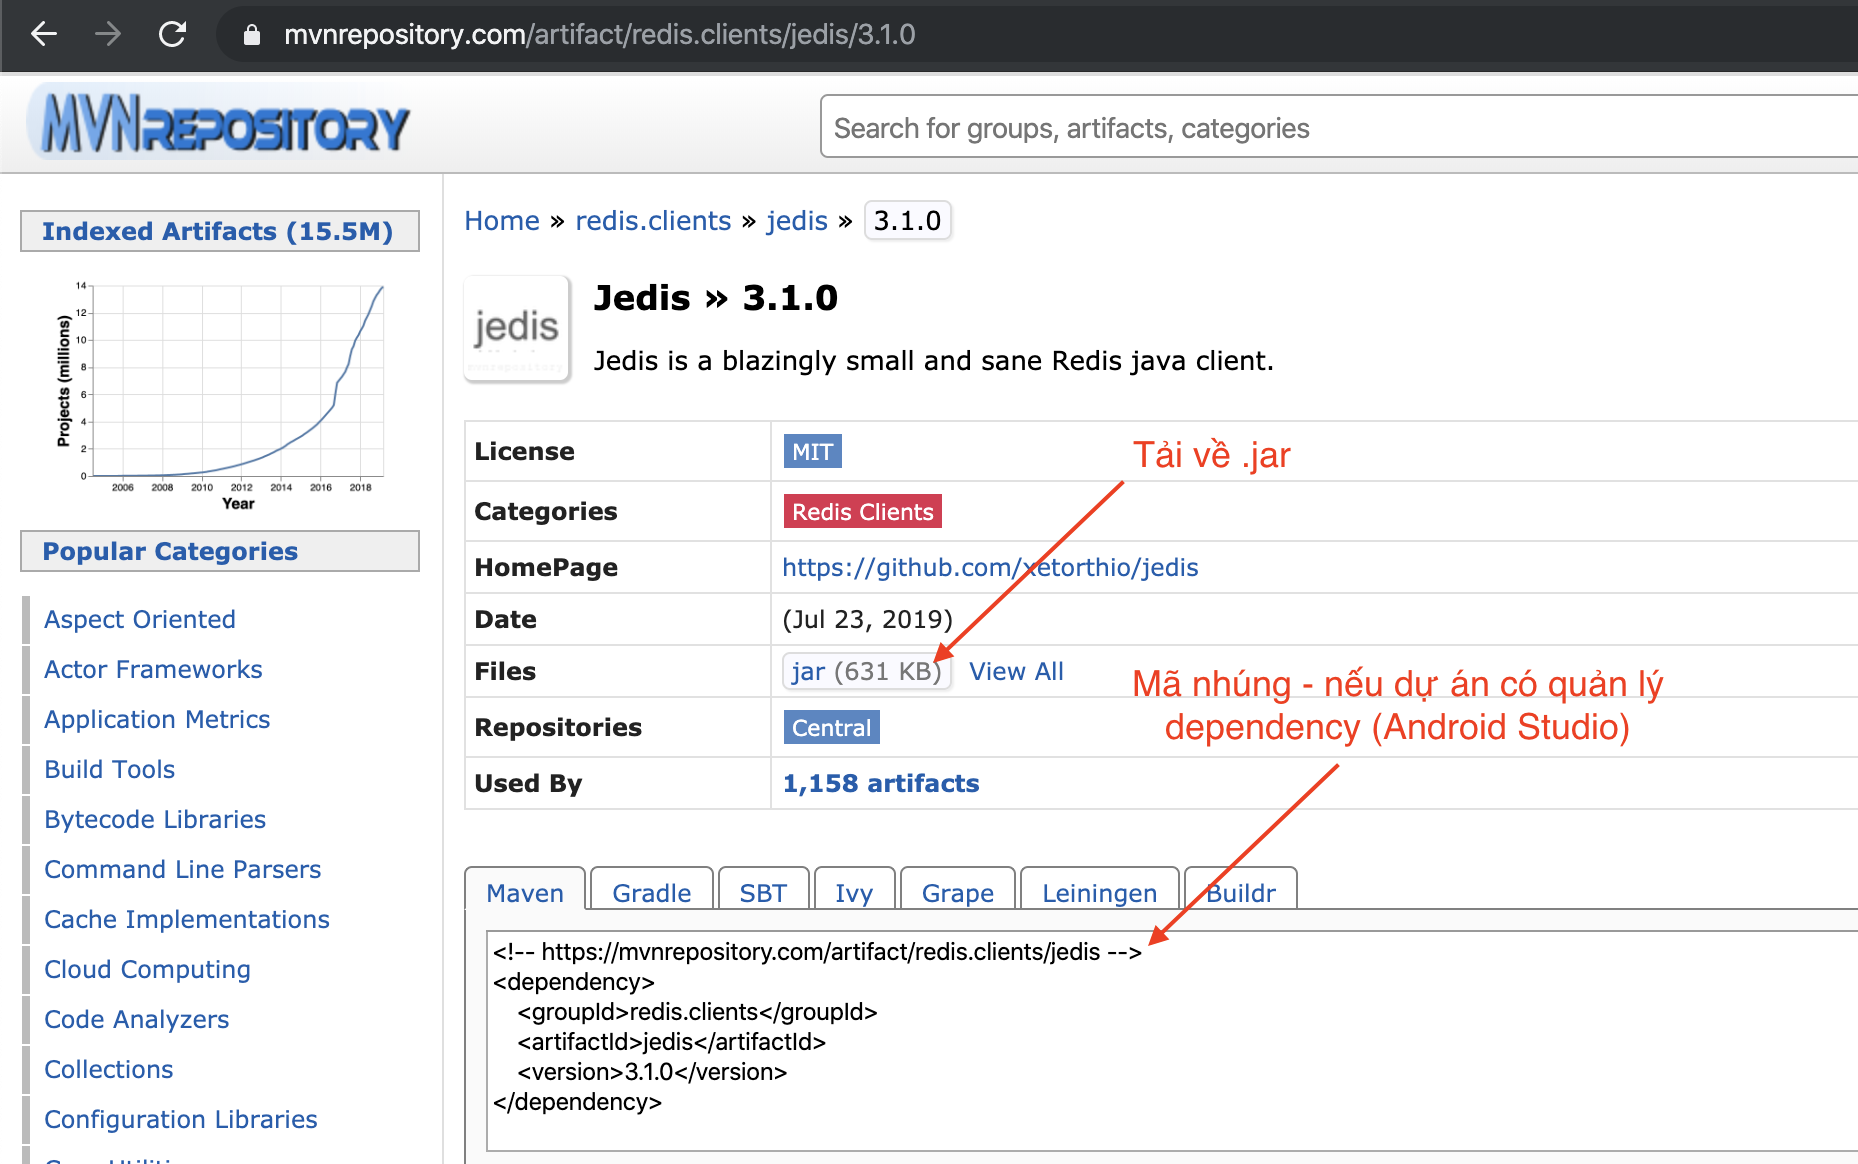This screenshot has height=1164, width=1858.
Task: Open the github.com jedis homepage link
Action: [x=990, y=568]
